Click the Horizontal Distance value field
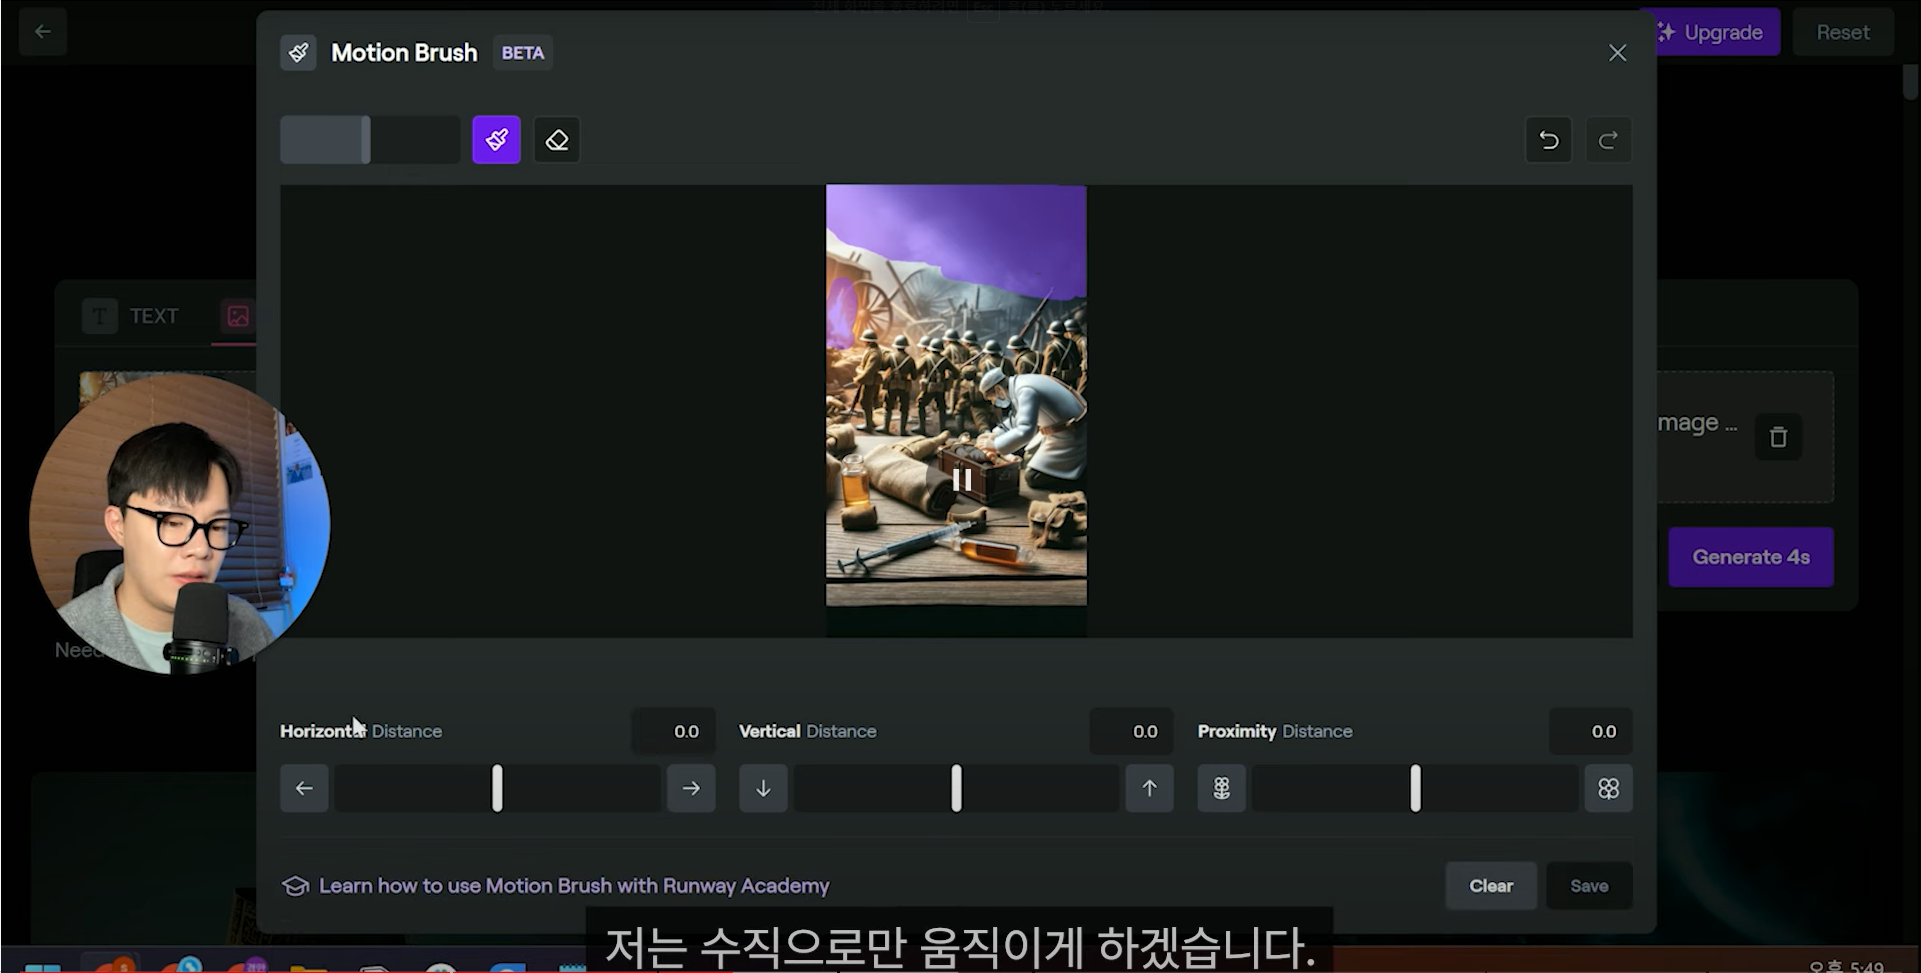The height and width of the screenshot is (973, 1921). click(x=674, y=731)
